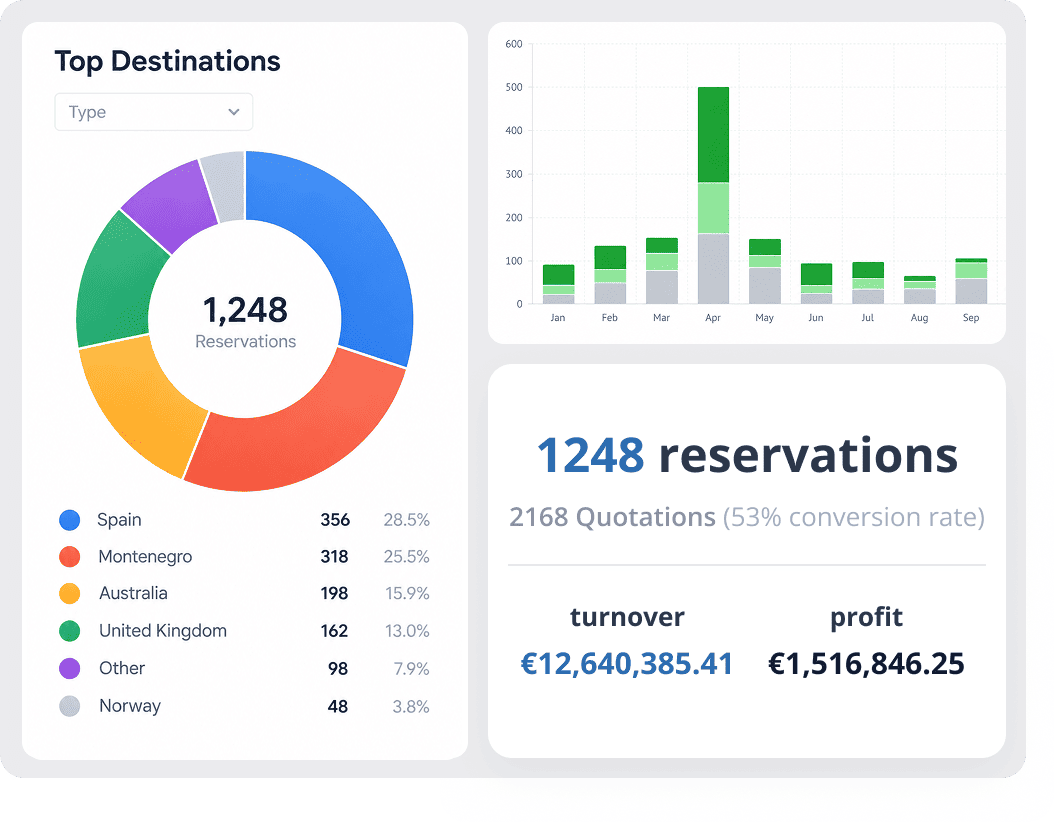Click the Australia legend label
This screenshot has width=1054, height=822.
[x=133, y=593]
